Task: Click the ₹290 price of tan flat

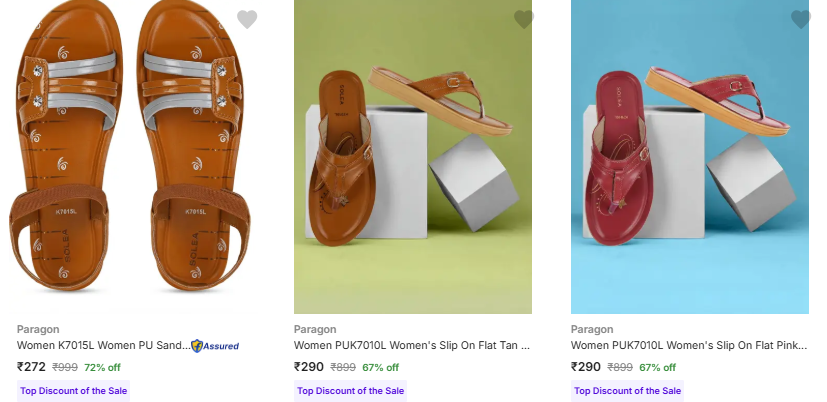Action: coord(308,367)
